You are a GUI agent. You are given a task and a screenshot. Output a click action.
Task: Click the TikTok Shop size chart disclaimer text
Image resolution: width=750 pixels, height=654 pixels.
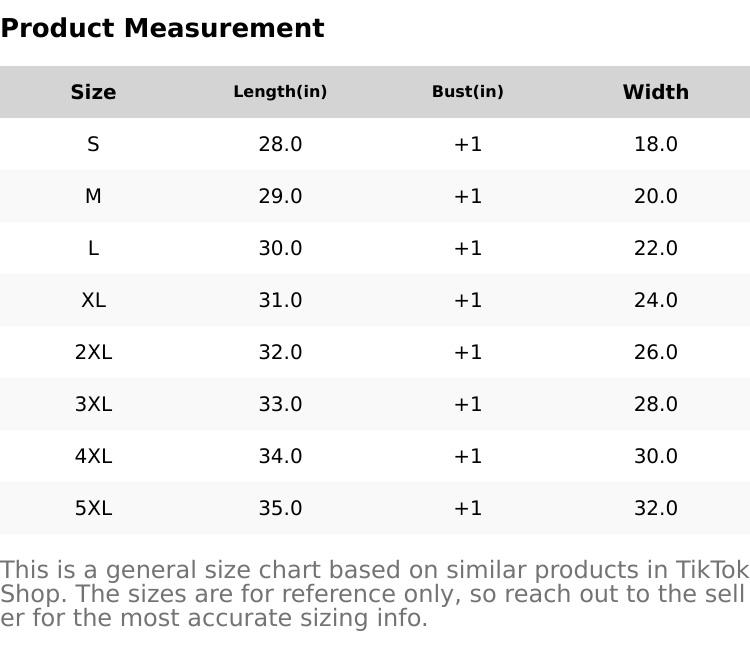click(374, 594)
